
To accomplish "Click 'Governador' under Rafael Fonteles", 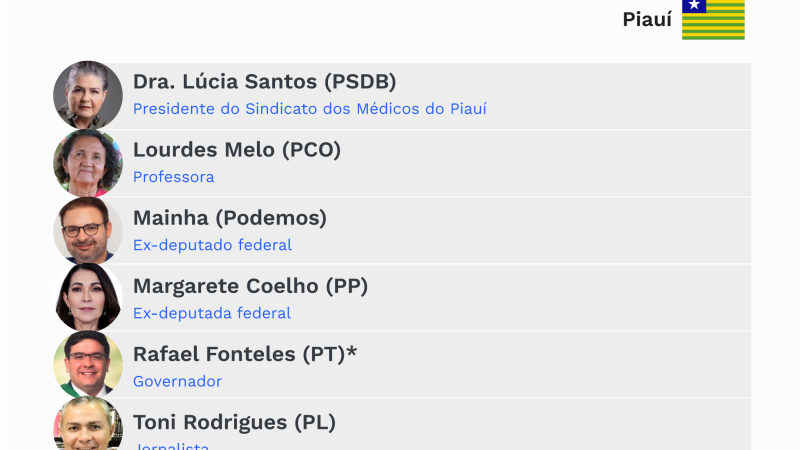I will pyautogui.click(x=177, y=381).
